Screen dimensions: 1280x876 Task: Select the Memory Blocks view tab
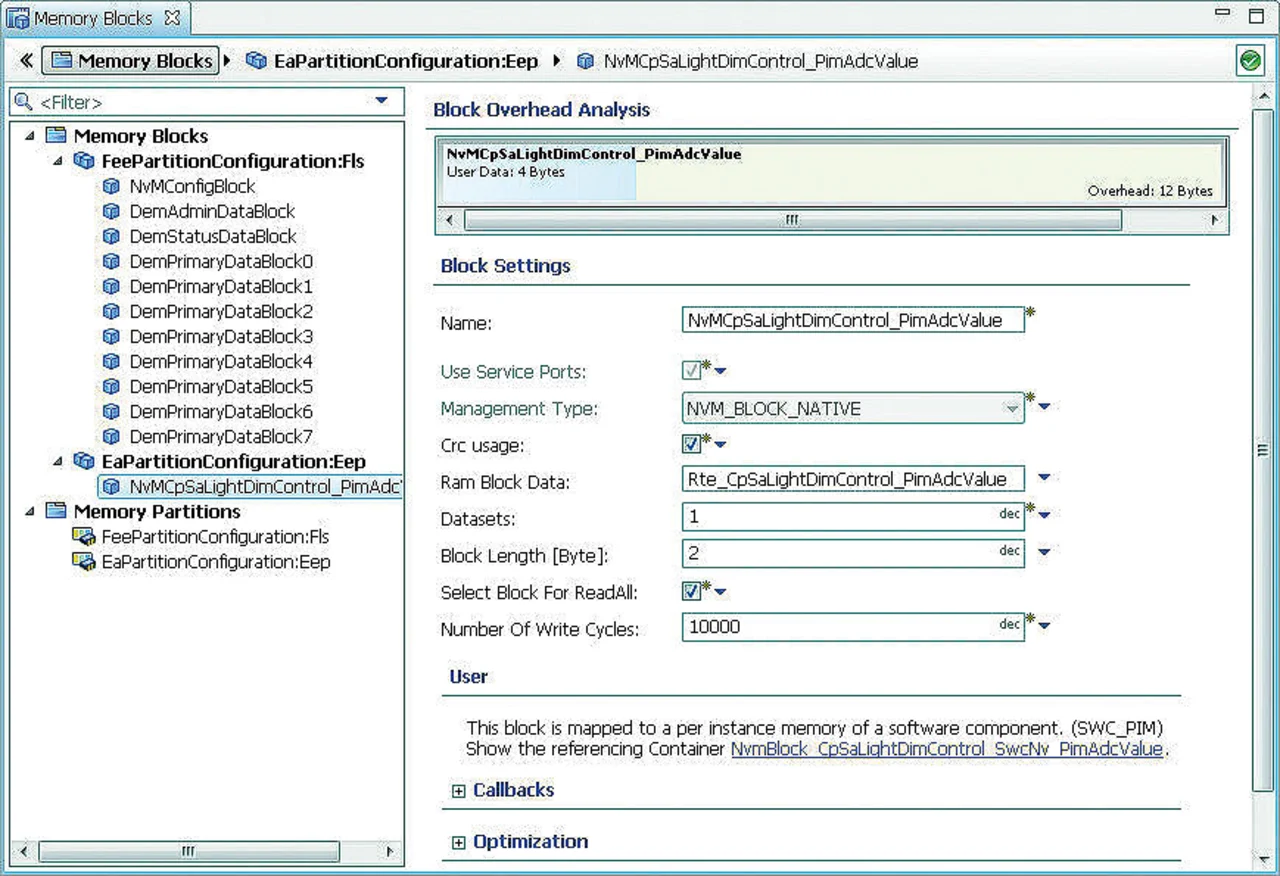(92, 18)
